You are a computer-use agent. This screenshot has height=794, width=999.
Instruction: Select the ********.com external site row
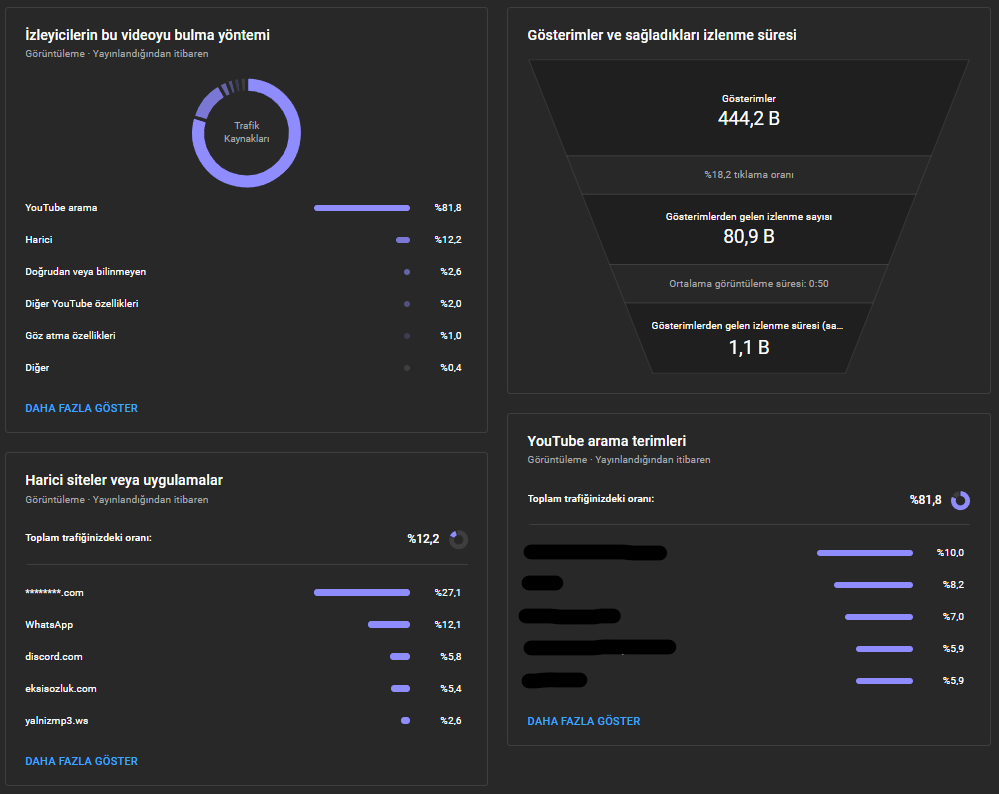click(243, 593)
